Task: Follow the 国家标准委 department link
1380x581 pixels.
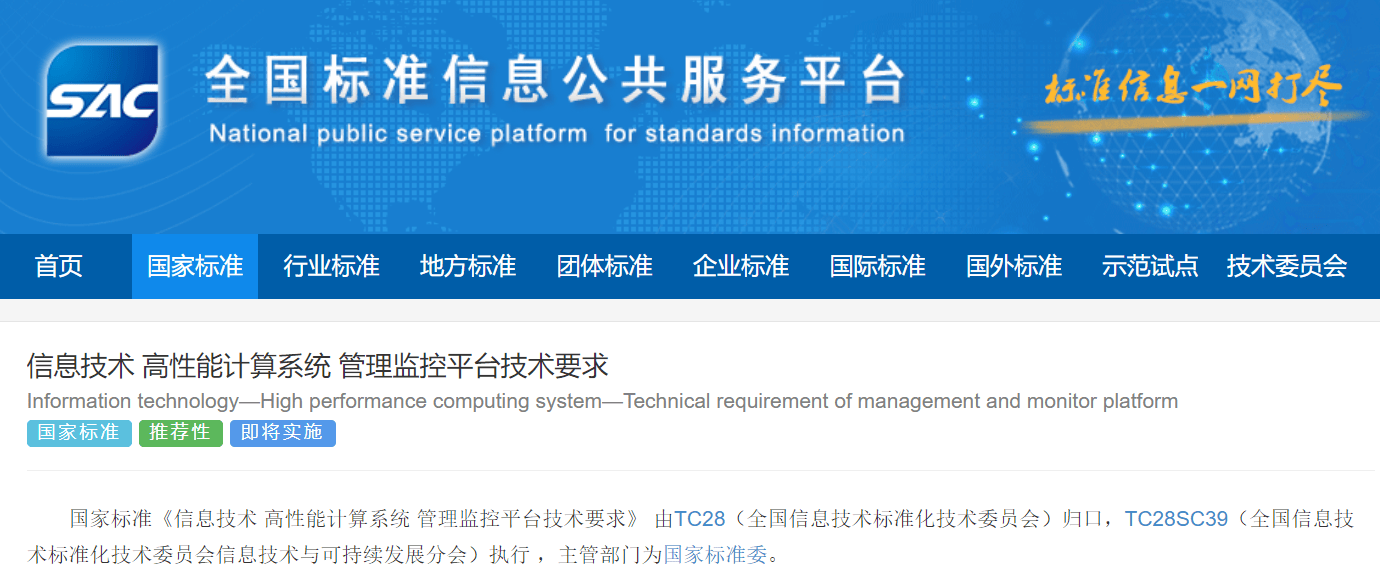Action: (x=715, y=554)
